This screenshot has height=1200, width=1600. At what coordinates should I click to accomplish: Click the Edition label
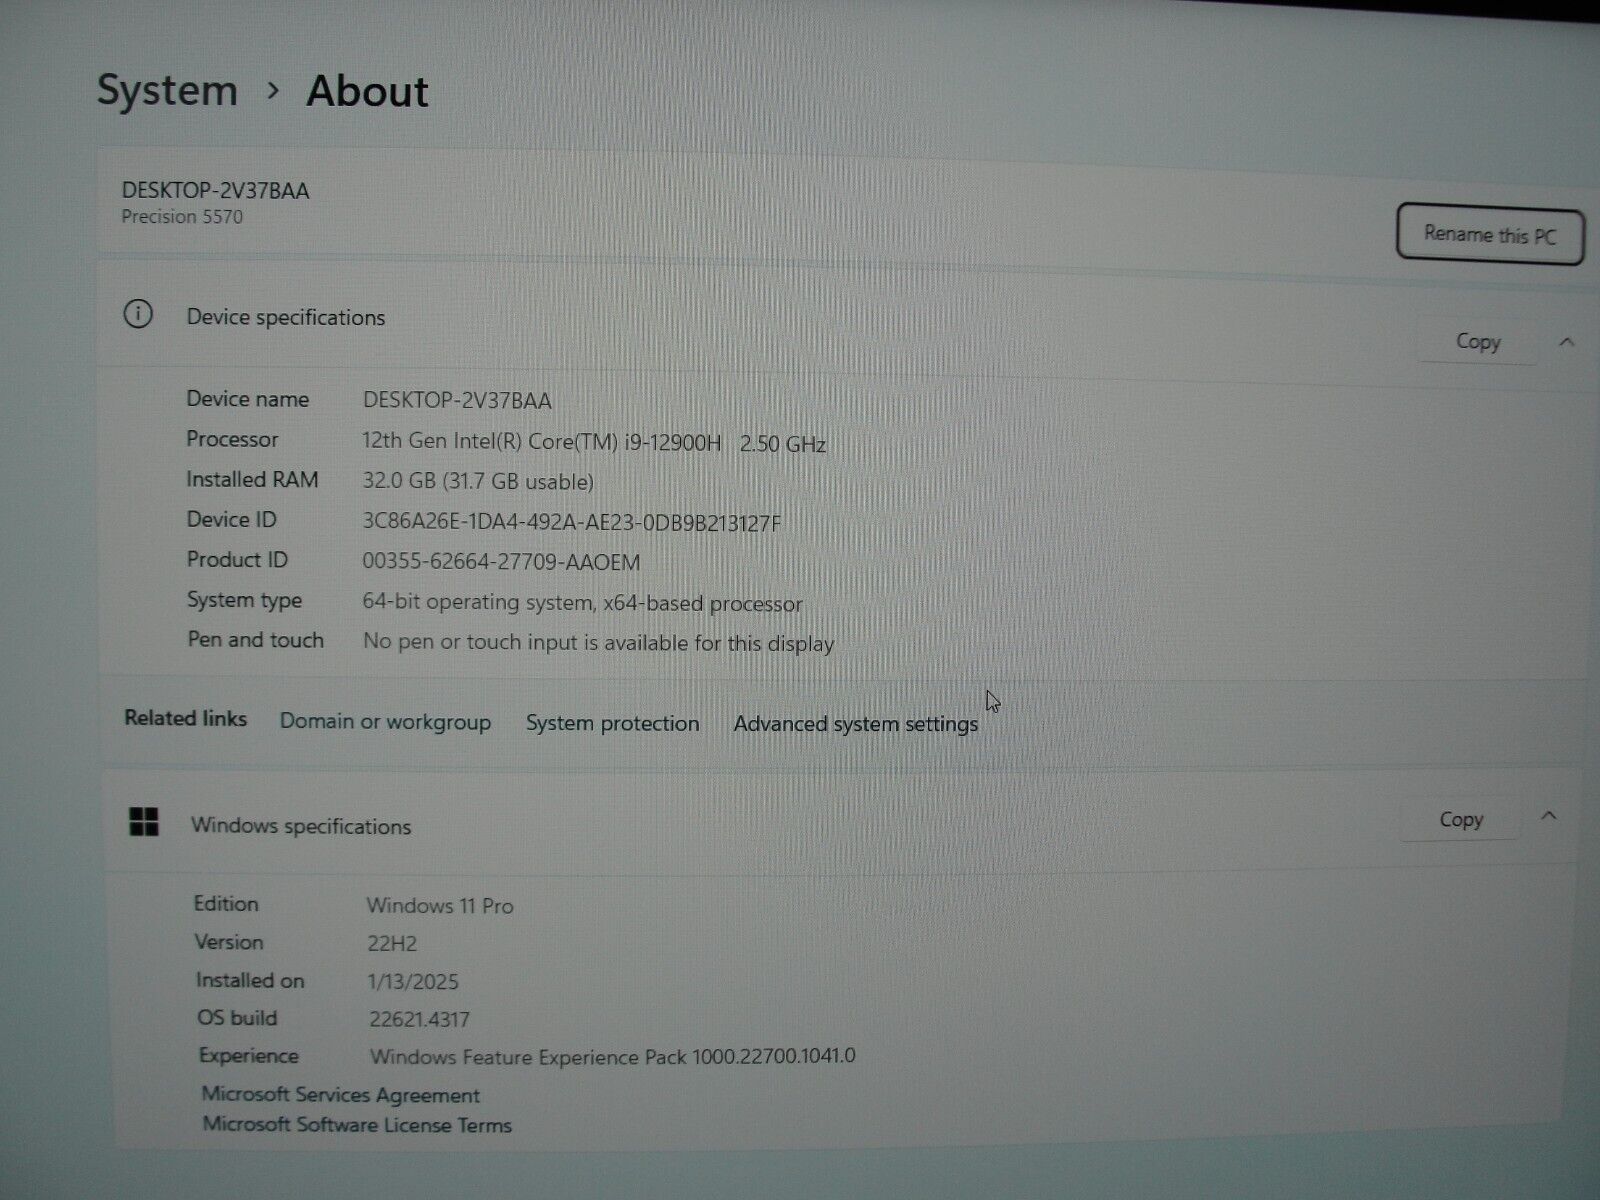point(226,903)
